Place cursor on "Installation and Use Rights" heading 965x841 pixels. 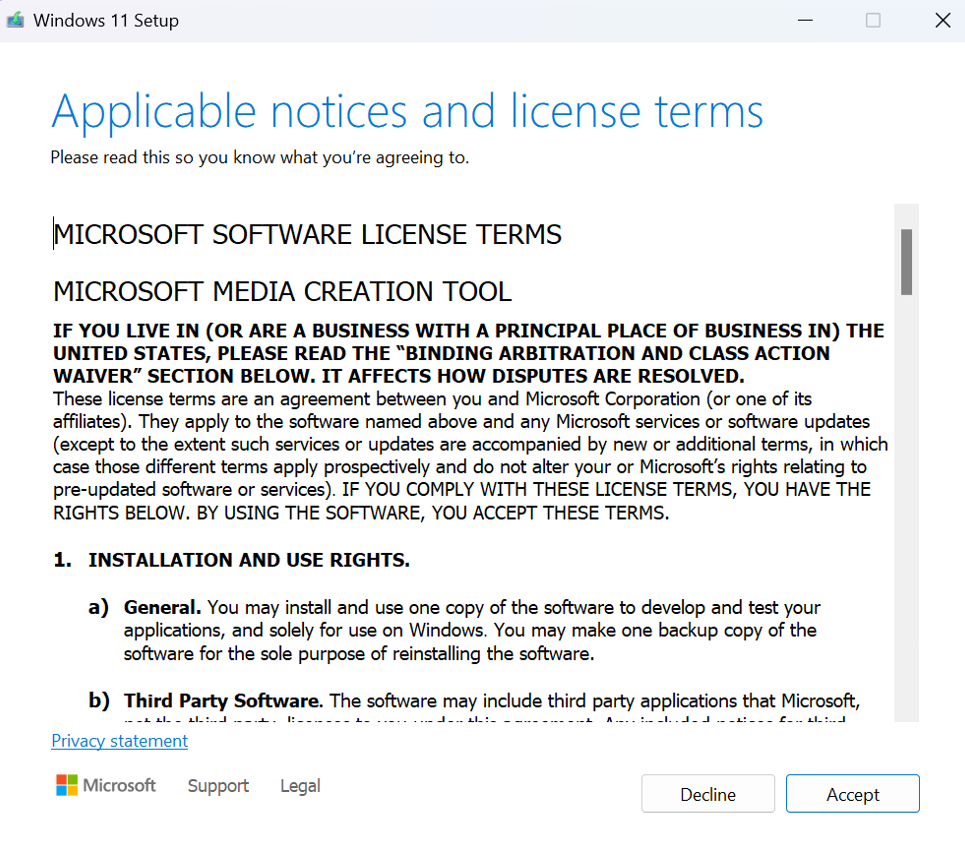coord(248,560)
